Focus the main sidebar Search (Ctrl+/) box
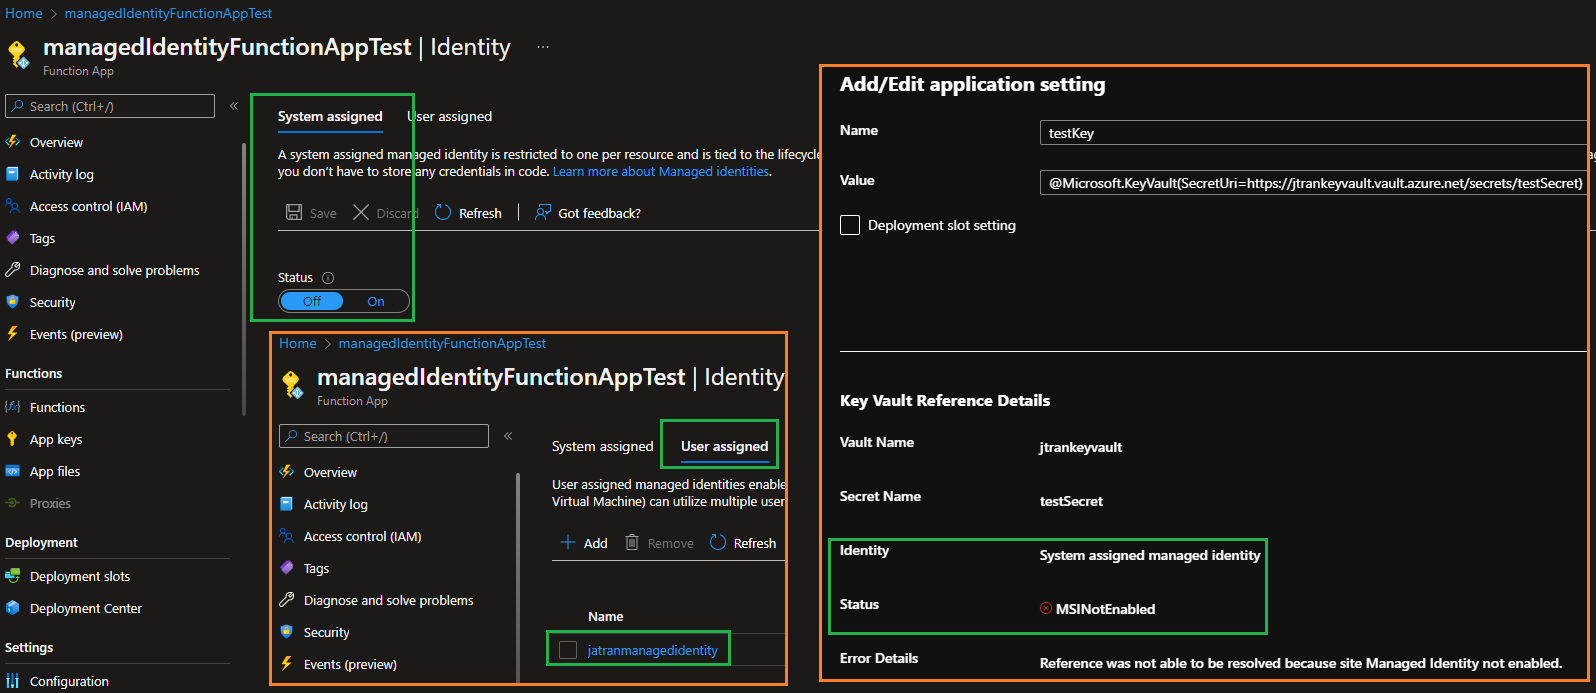 (x=110, y=106)
